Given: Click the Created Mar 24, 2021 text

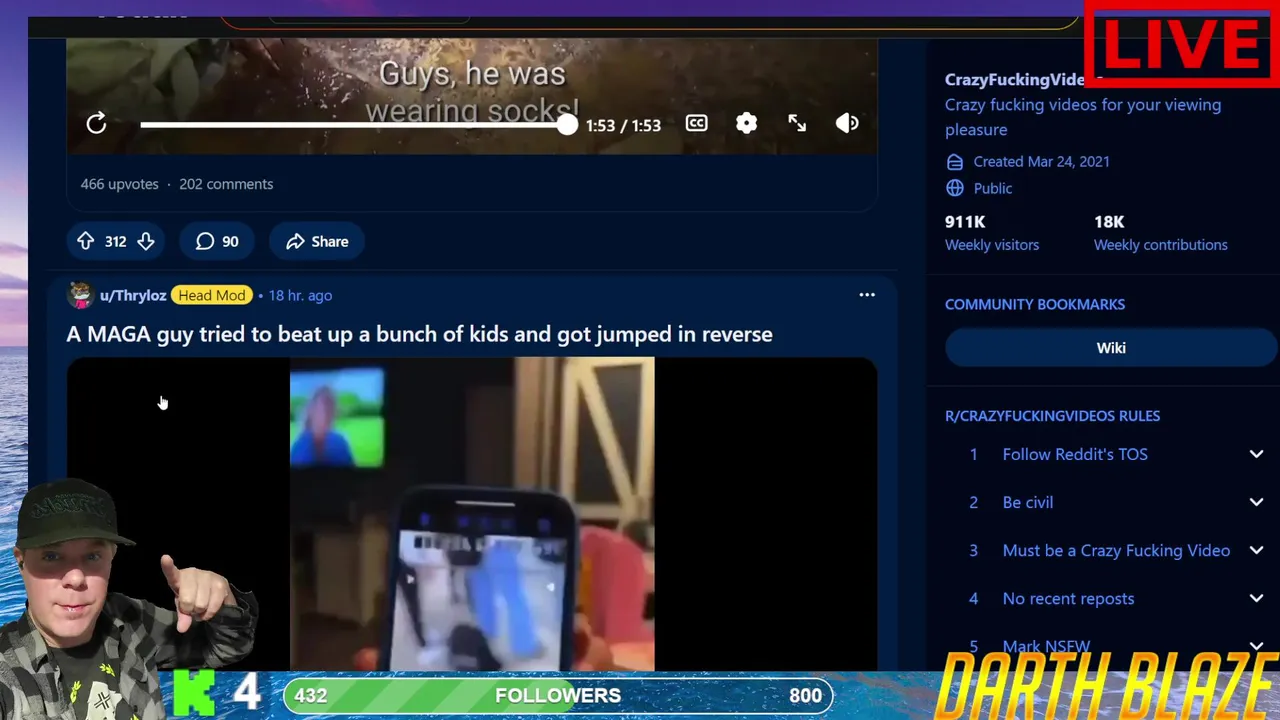Looking at the screenshot, I should (1041, 161).
